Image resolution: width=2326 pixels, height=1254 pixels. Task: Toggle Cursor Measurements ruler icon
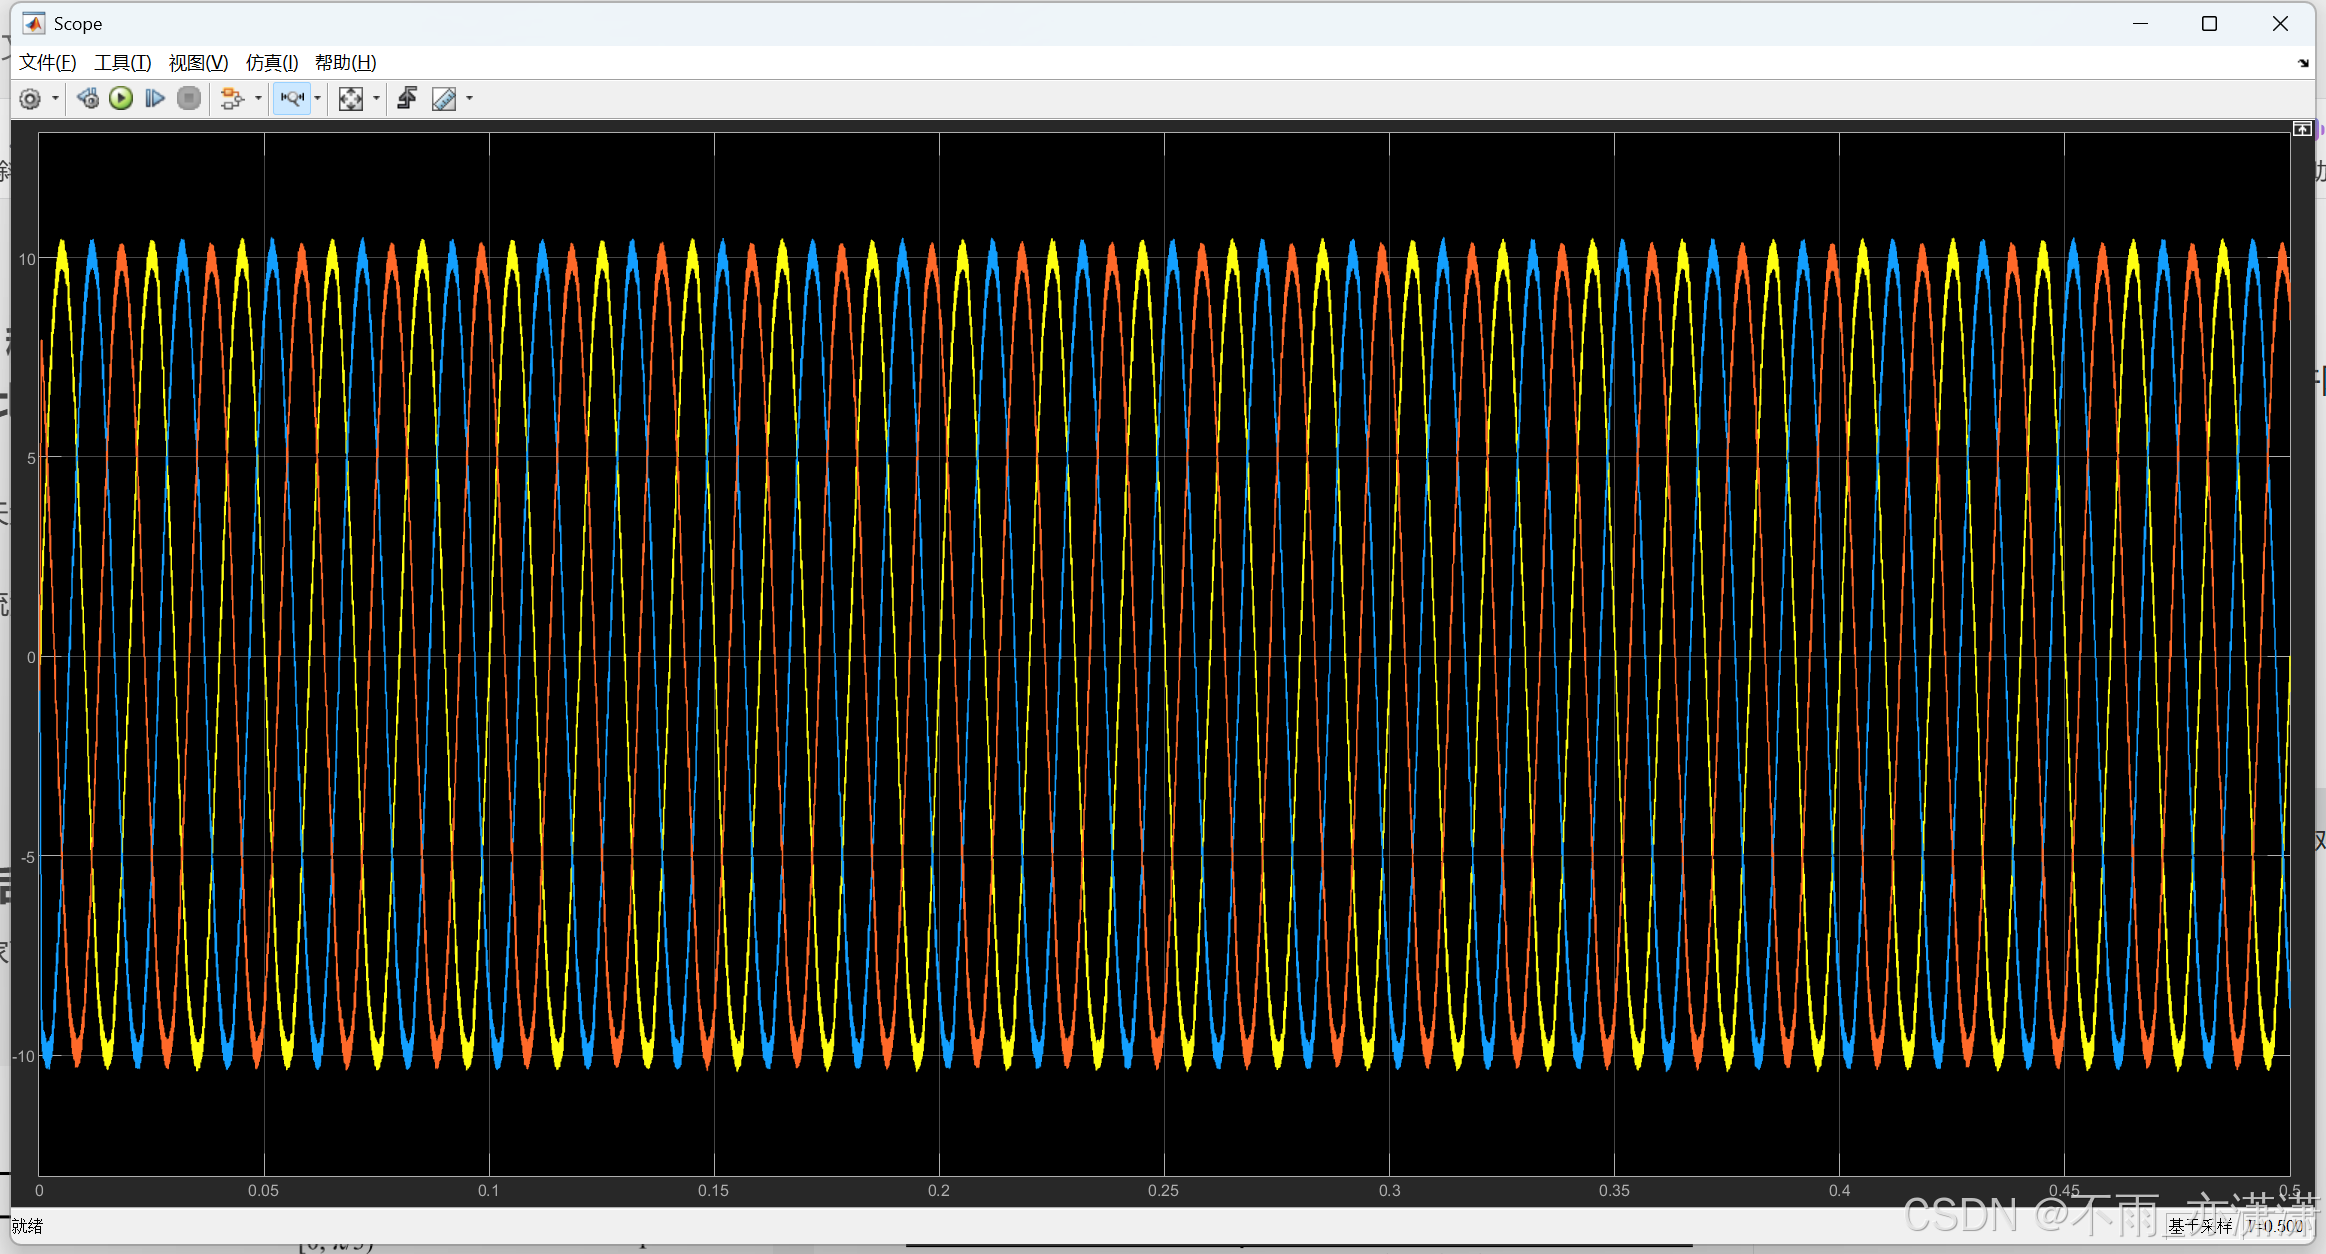tap(443, 98)
